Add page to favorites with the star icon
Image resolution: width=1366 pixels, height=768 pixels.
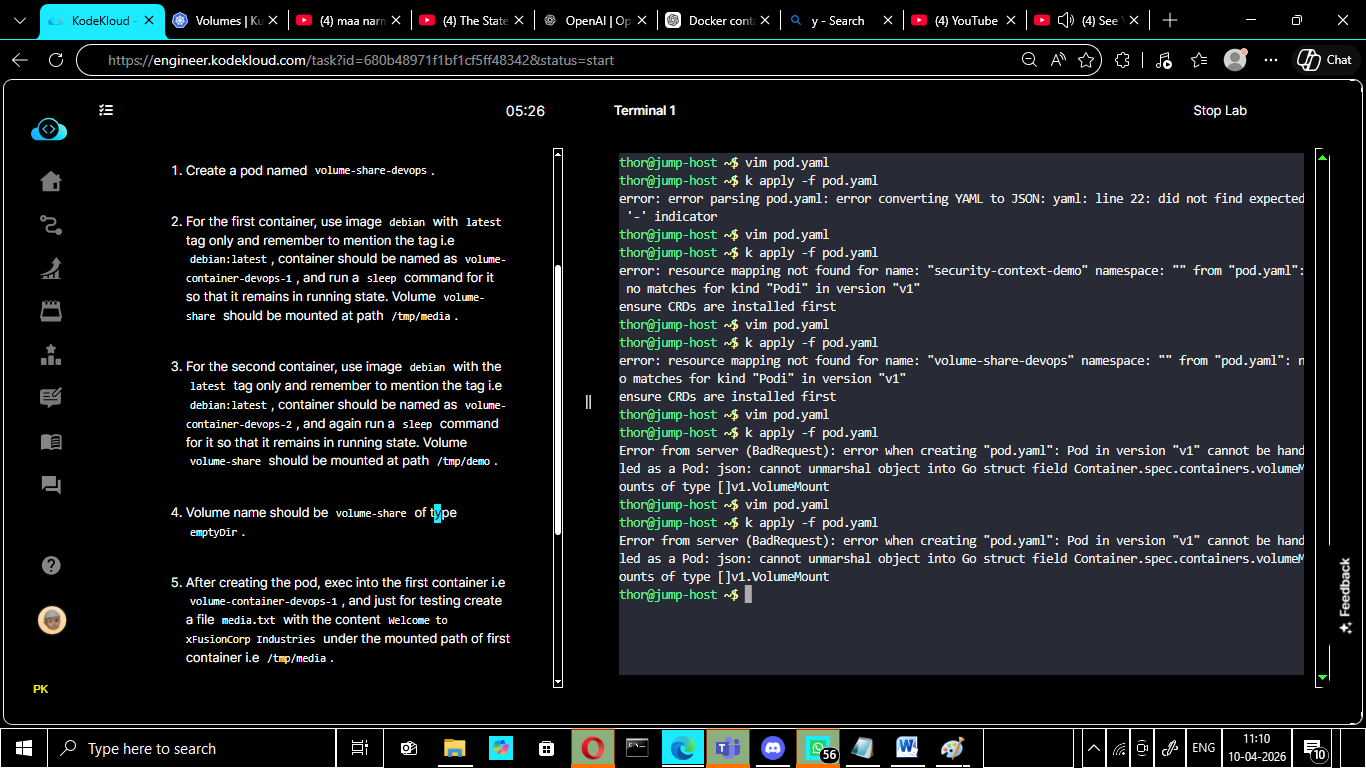[x=1086, y=60]
